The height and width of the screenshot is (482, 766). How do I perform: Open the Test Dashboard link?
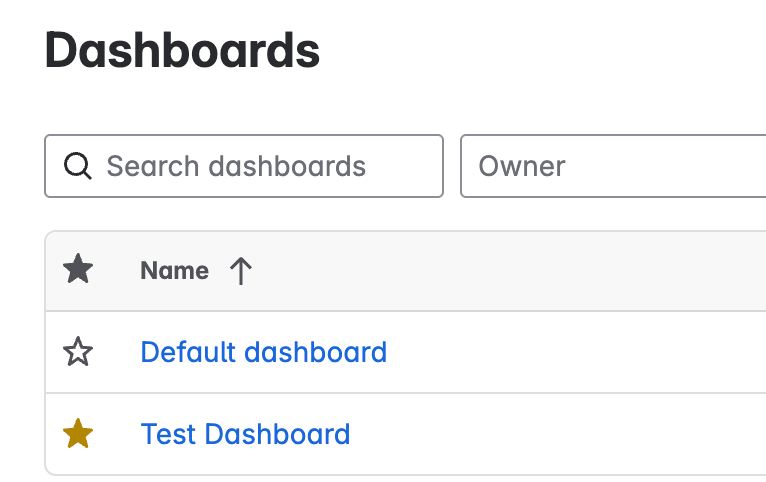point(245,434)
